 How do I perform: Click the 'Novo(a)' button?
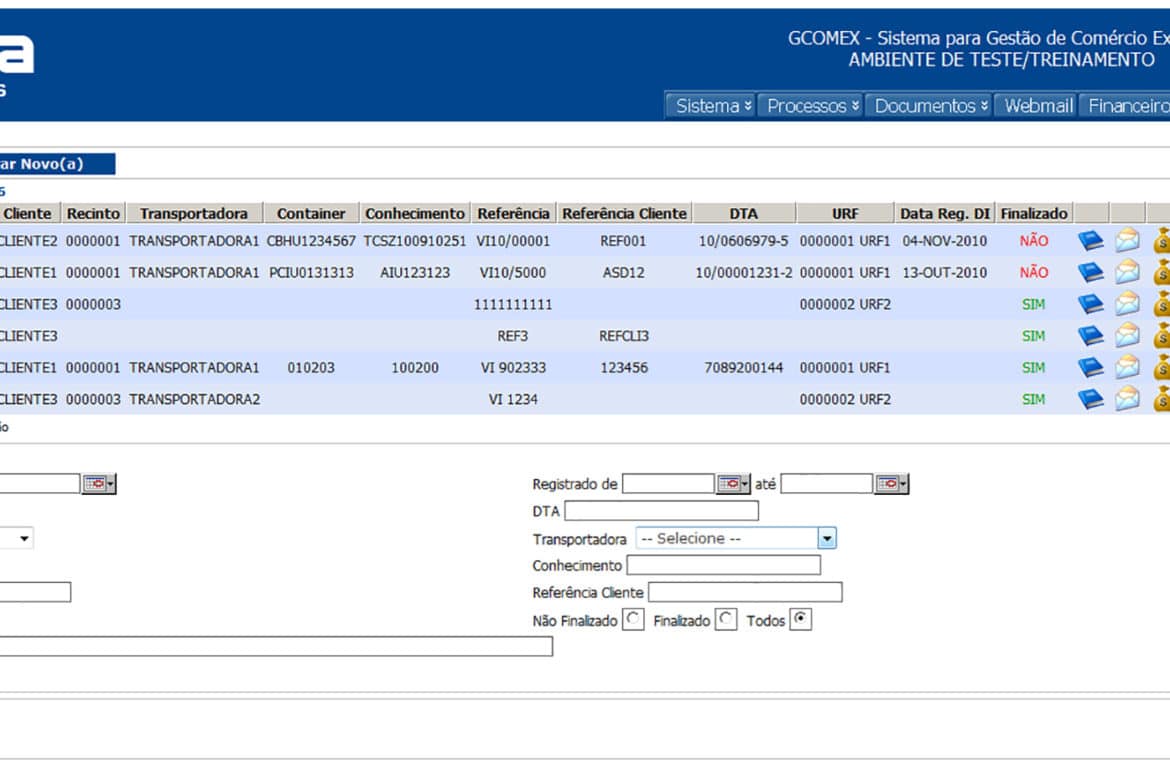(57, 163)
